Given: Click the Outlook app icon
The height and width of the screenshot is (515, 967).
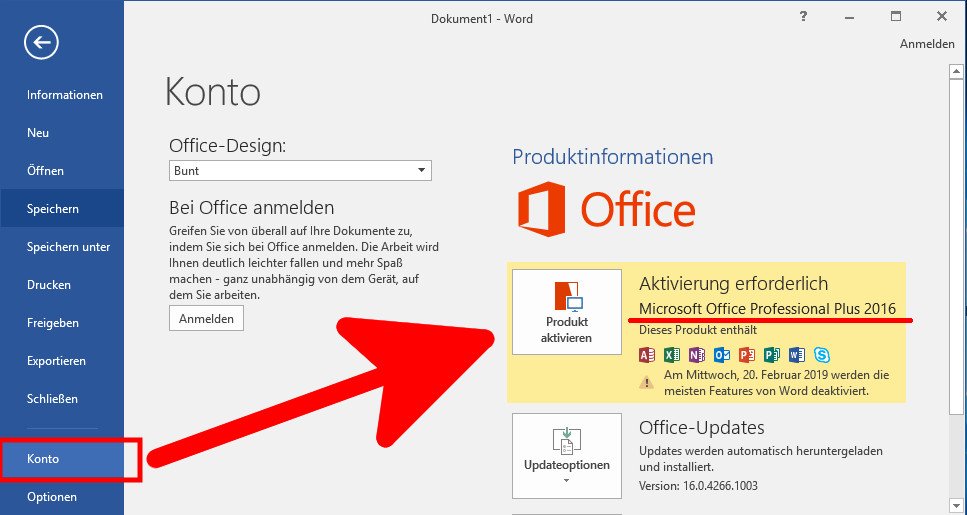Looking at the screenshot, I should click(722, 355).
